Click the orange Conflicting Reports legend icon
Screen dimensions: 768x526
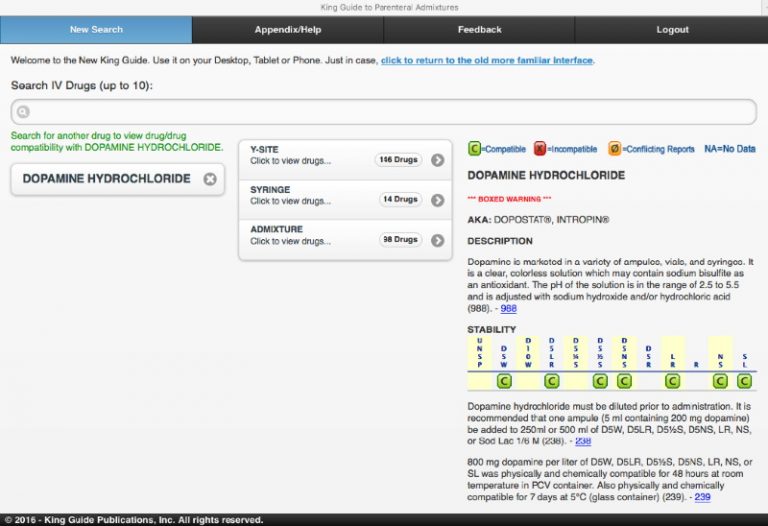tap(614, 148)
